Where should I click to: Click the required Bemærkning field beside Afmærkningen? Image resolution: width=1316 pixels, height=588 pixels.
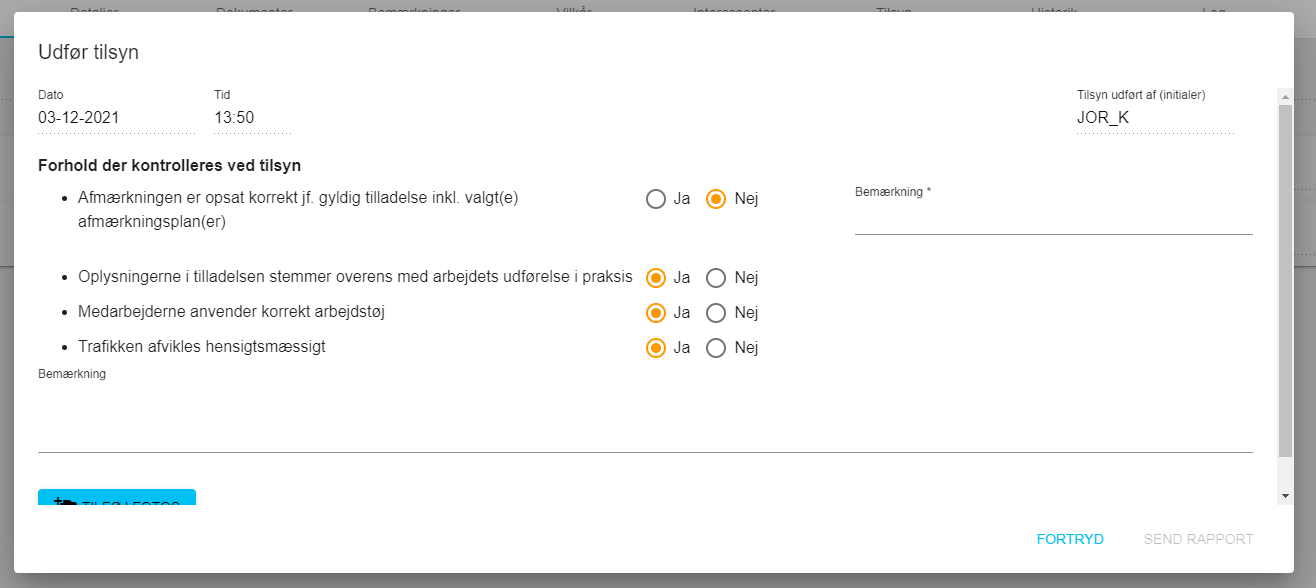[1053, 219]
